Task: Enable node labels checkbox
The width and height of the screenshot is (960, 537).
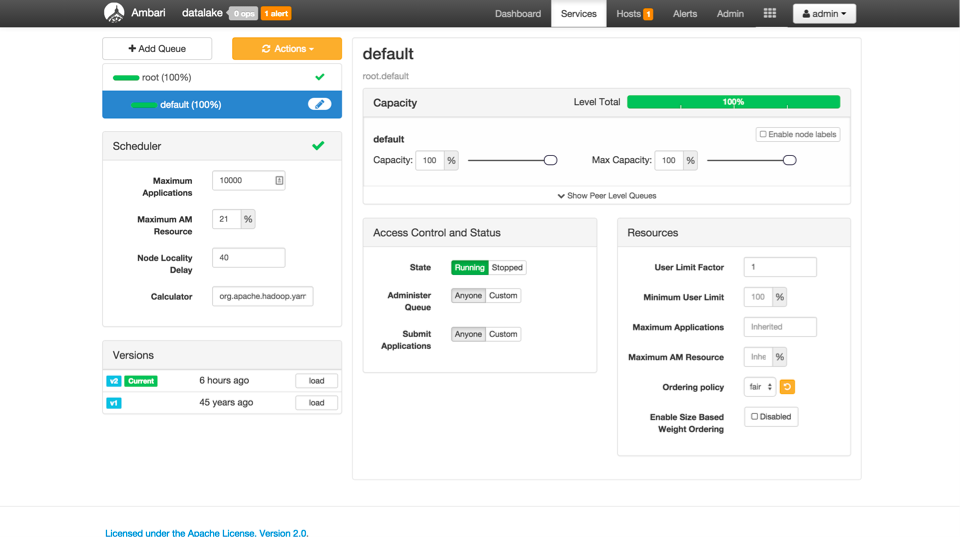Action: (763, 134)
